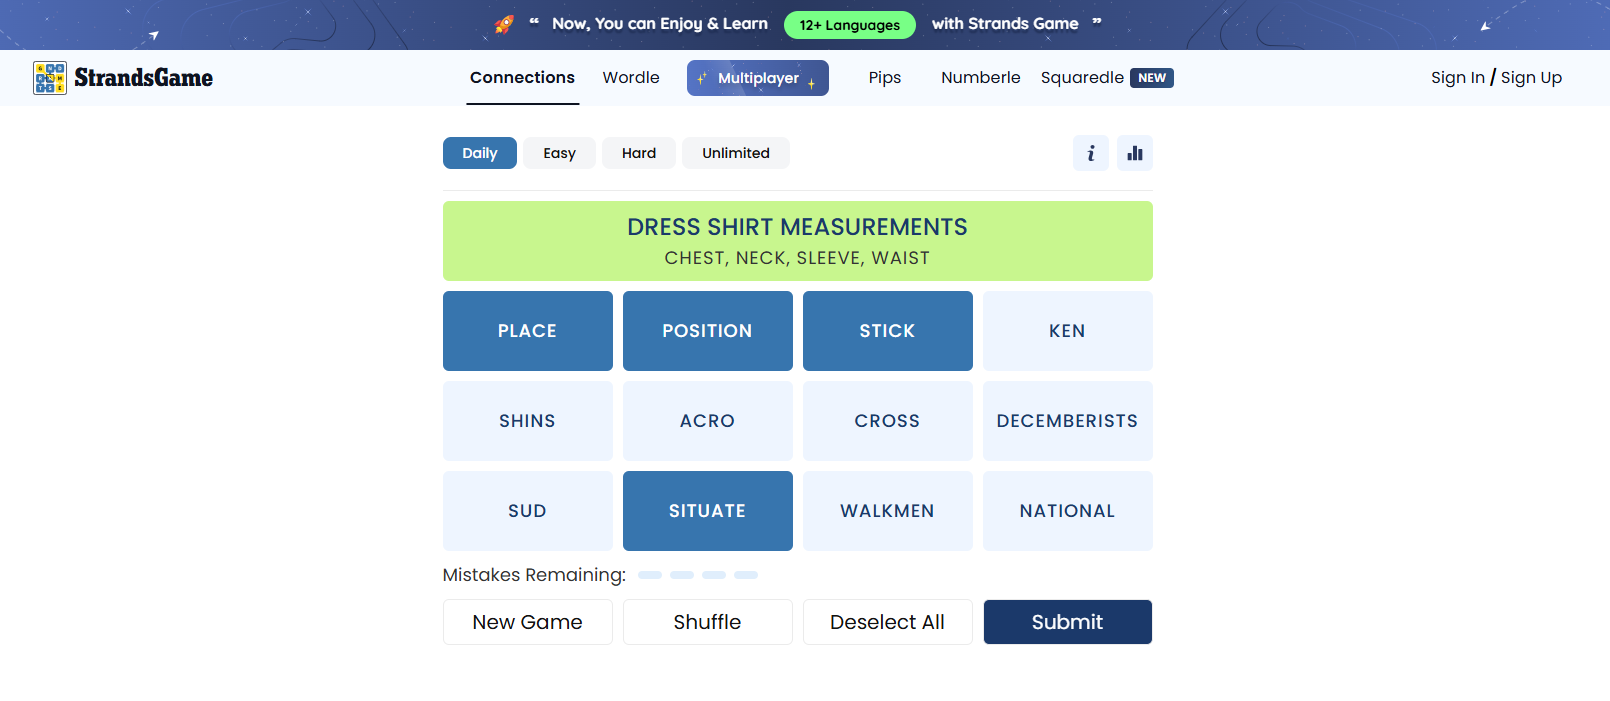Switch to Unlimited mode
Screen dimensions: 1610x701
click(x=736, y=153)
